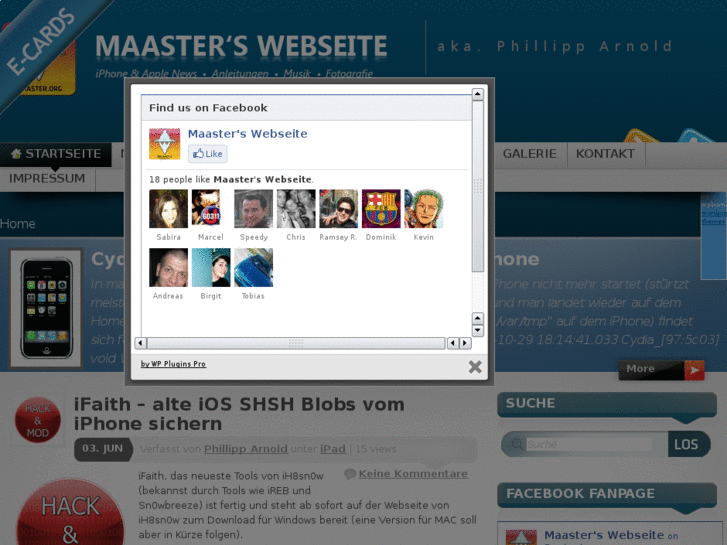Open Andreas's profile picture
The width and height of the screenshot is (727, 545).
(x=168, y=268)
